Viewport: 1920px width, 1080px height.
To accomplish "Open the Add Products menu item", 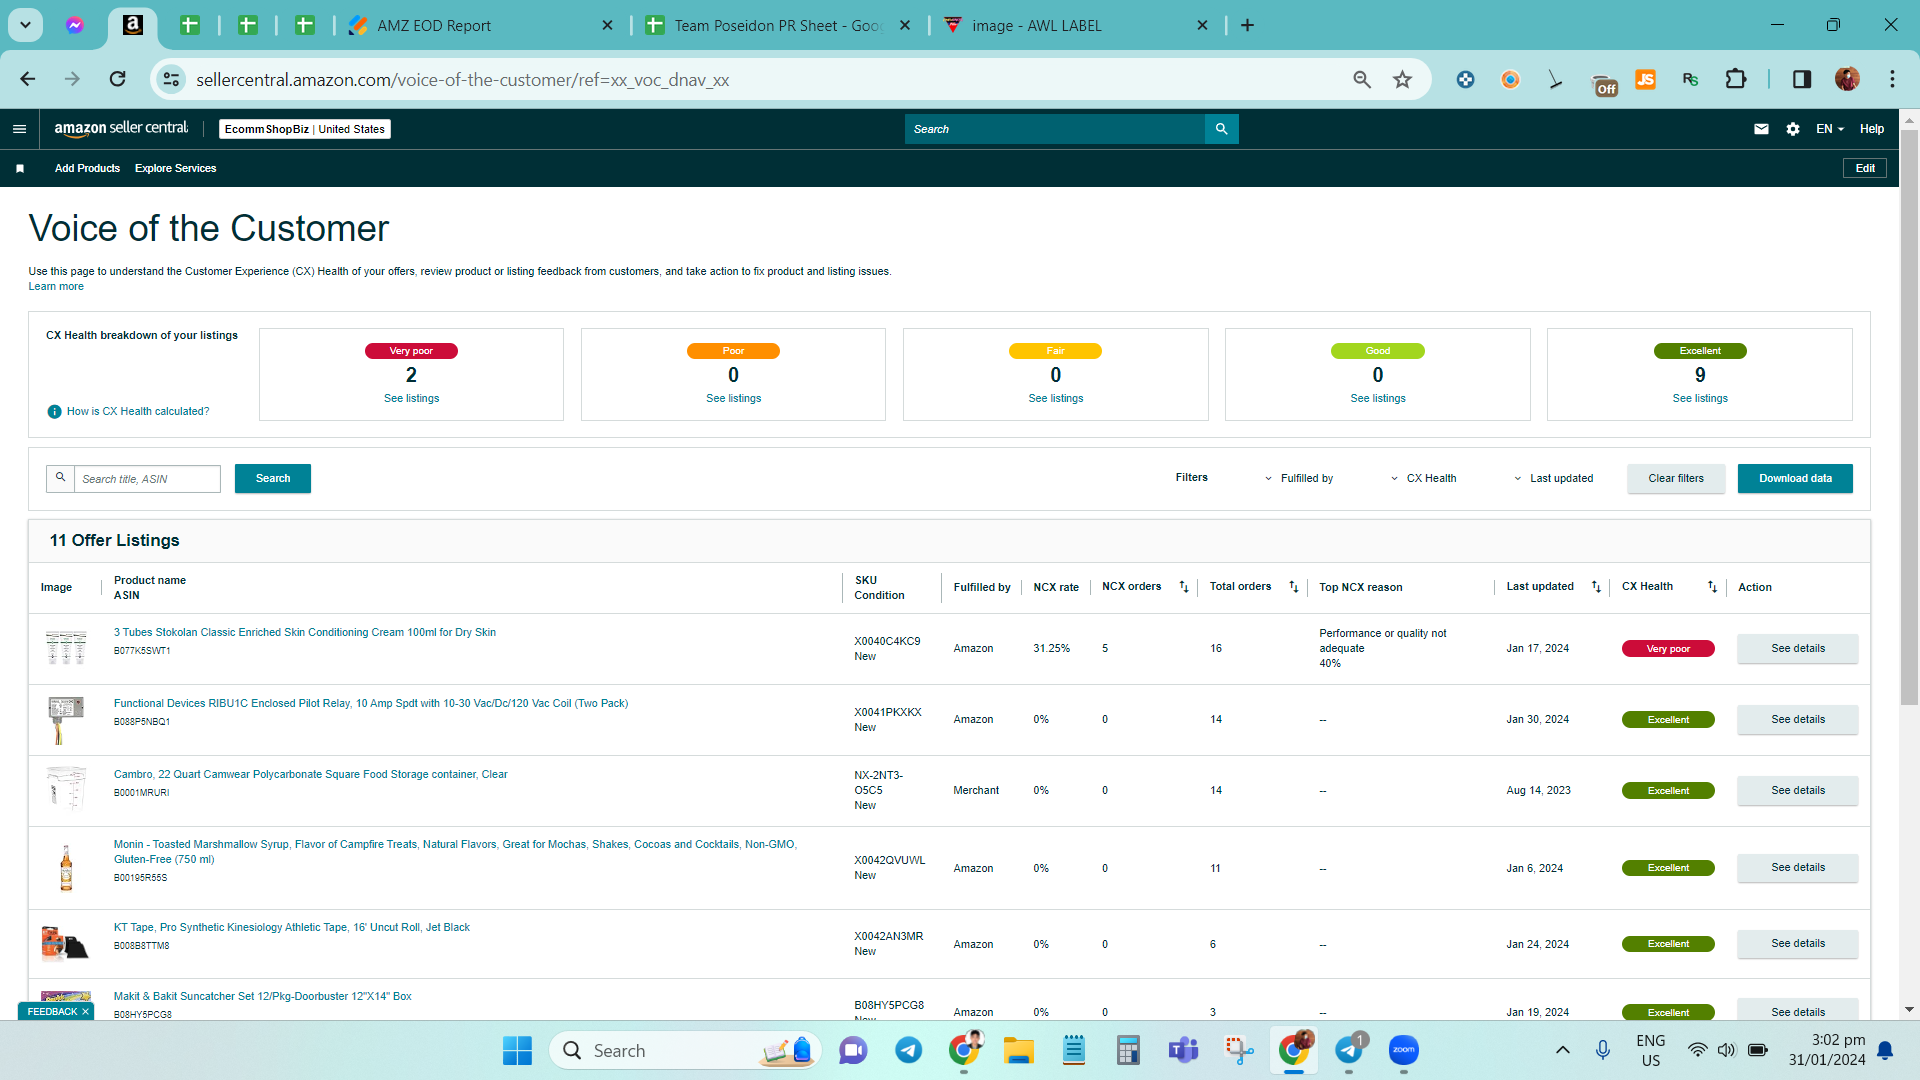I will coord(87,168).
